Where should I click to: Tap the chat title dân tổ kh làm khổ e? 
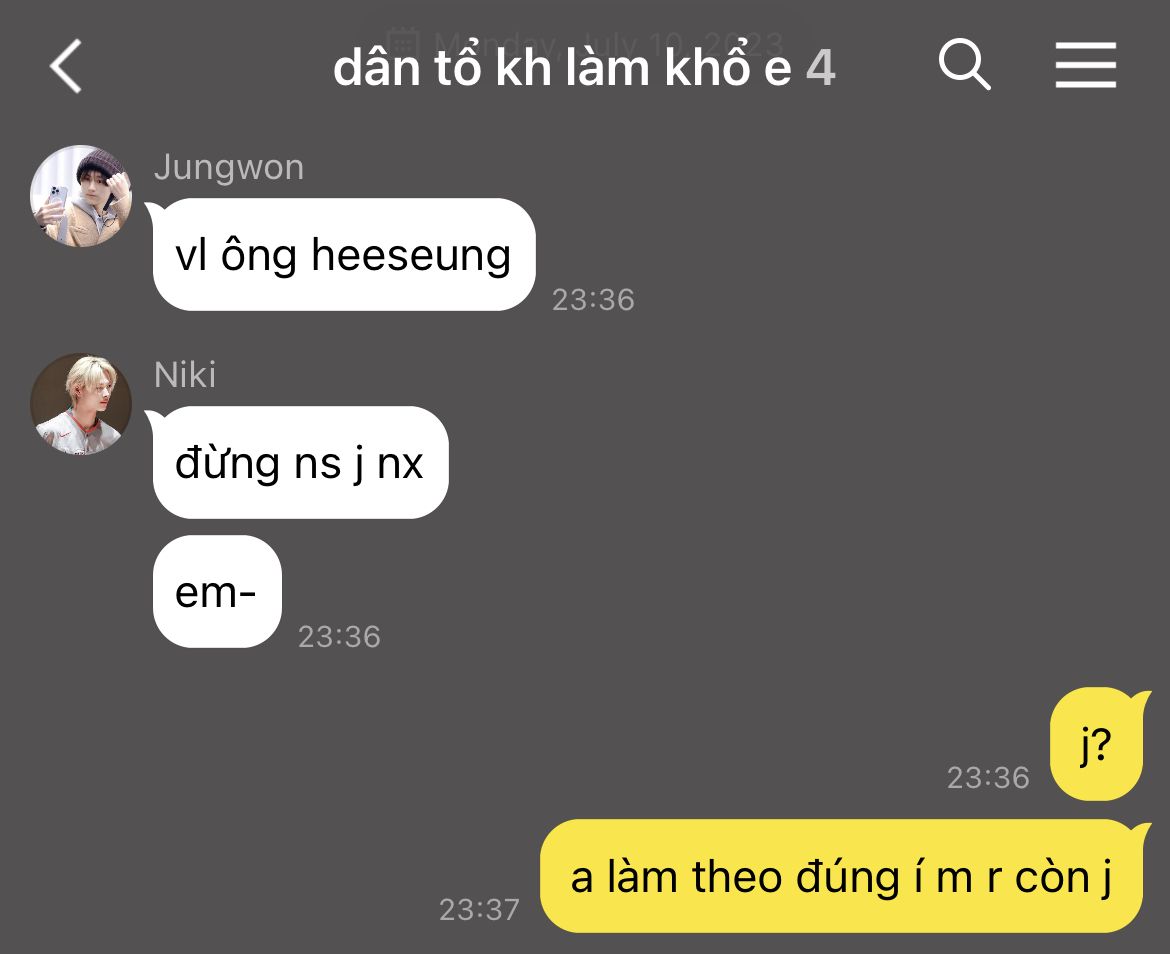pyautogui.click(x=562, y=68)
